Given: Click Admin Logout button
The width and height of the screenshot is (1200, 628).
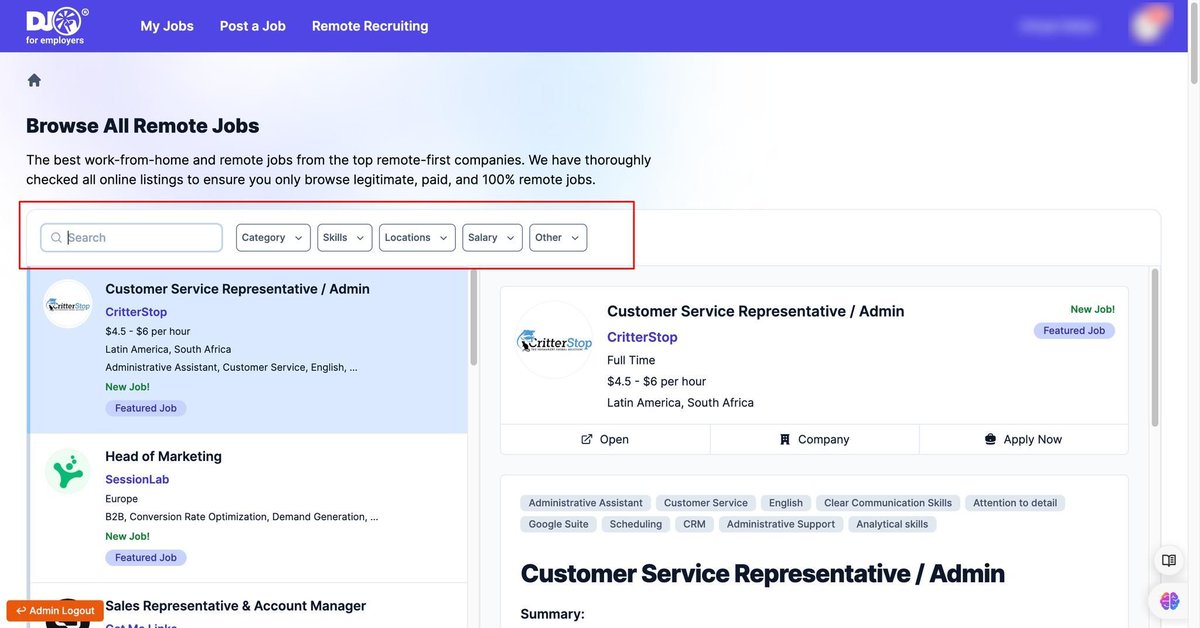Looking at the screenshot, I should pos(56,611).
